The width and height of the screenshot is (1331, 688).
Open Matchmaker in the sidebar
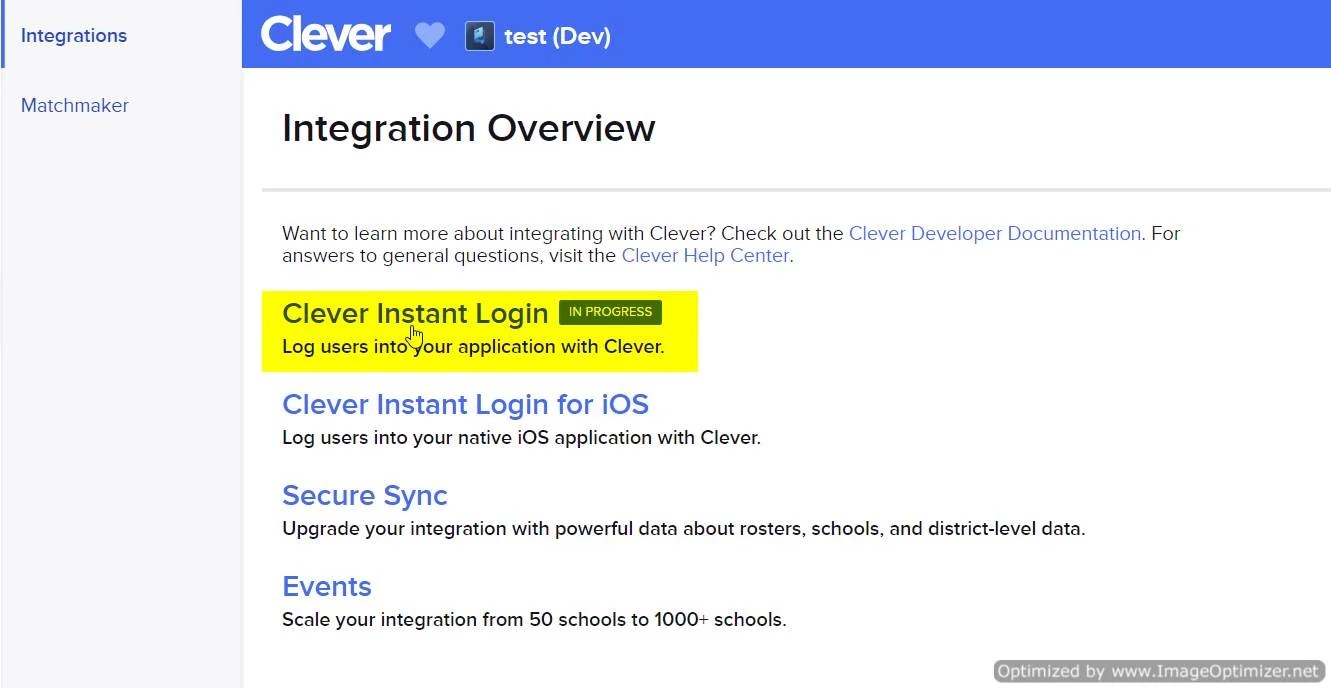(75, 106)
